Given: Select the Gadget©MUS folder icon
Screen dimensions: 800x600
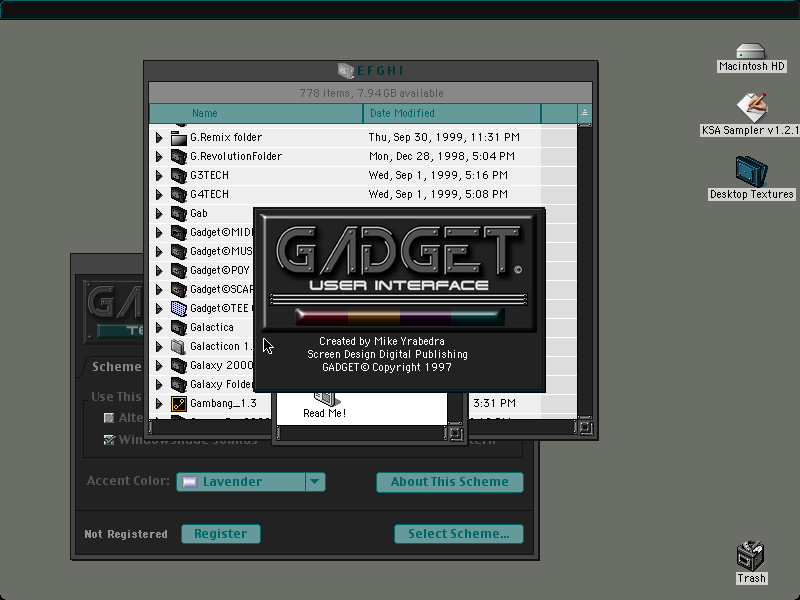Looking at the screenshot, I should pos(179,251).
